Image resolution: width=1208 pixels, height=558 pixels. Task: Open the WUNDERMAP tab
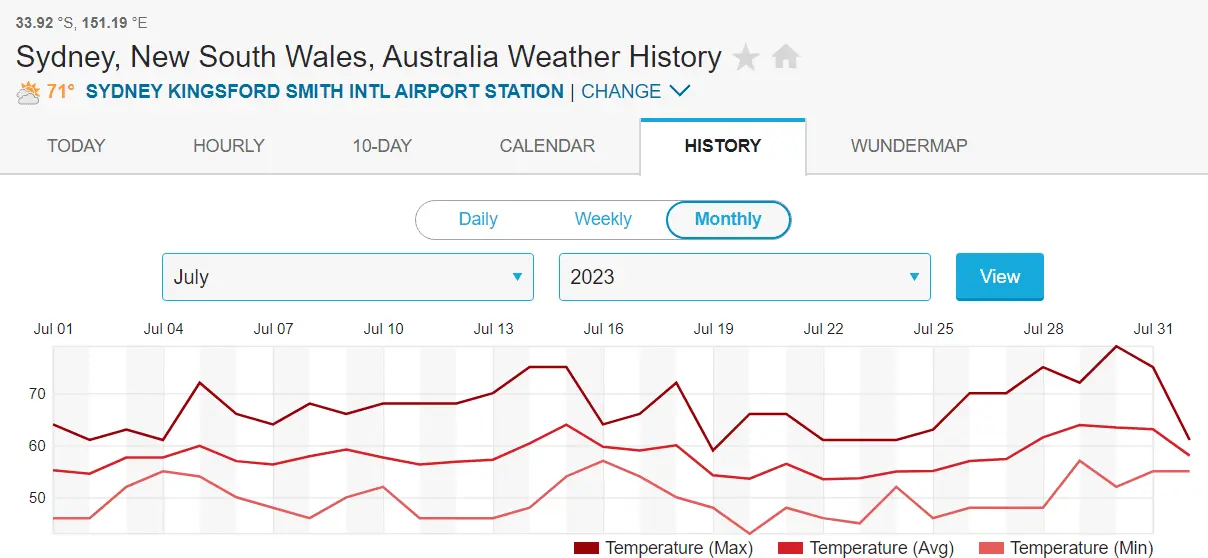click(x=909, y=146)
